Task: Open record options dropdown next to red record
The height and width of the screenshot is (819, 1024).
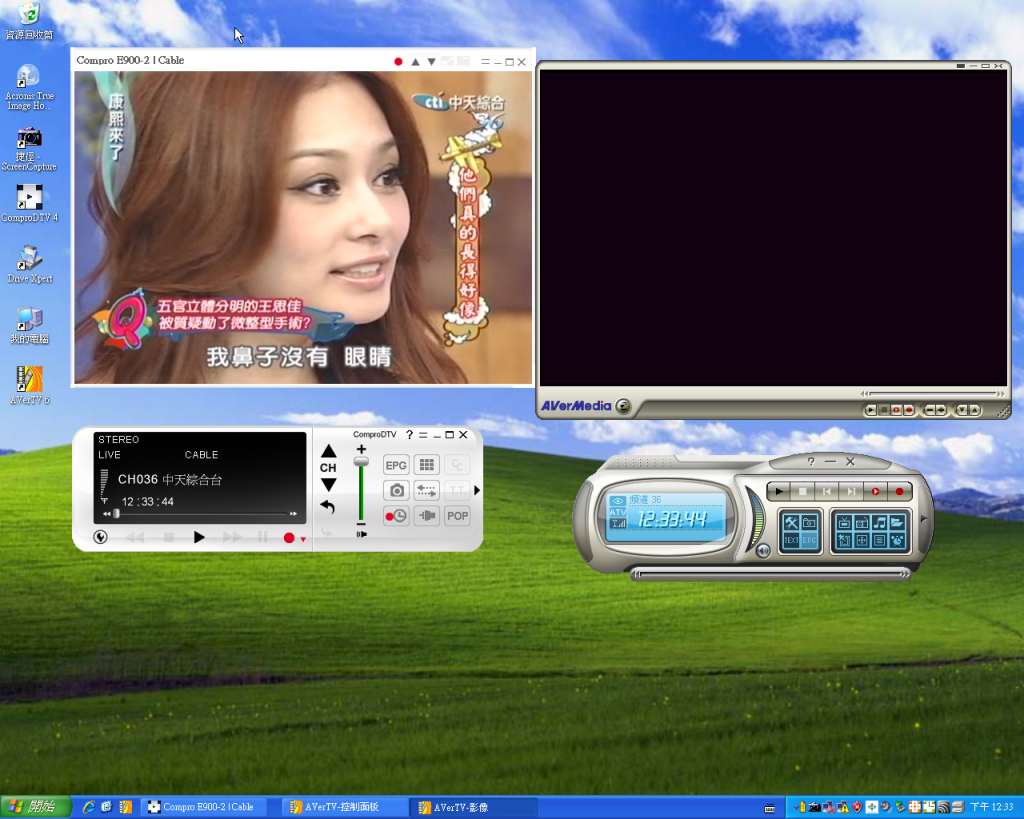Action: coord(303,539)
